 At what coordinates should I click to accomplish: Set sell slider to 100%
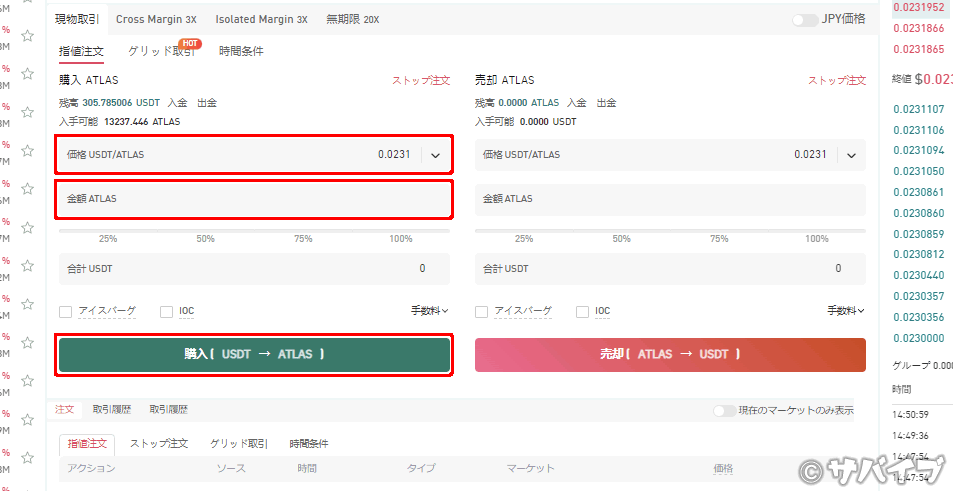(816, 239)
